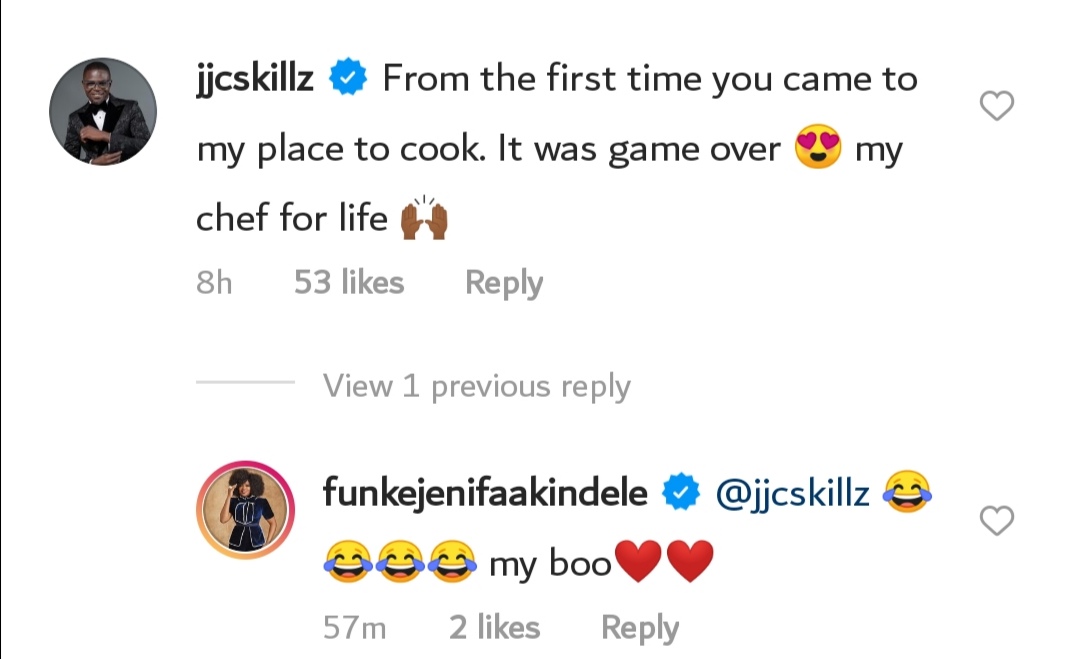Expand "View 1 previous reply"
Screen dimensions: 1080x659
click(476, 386)
